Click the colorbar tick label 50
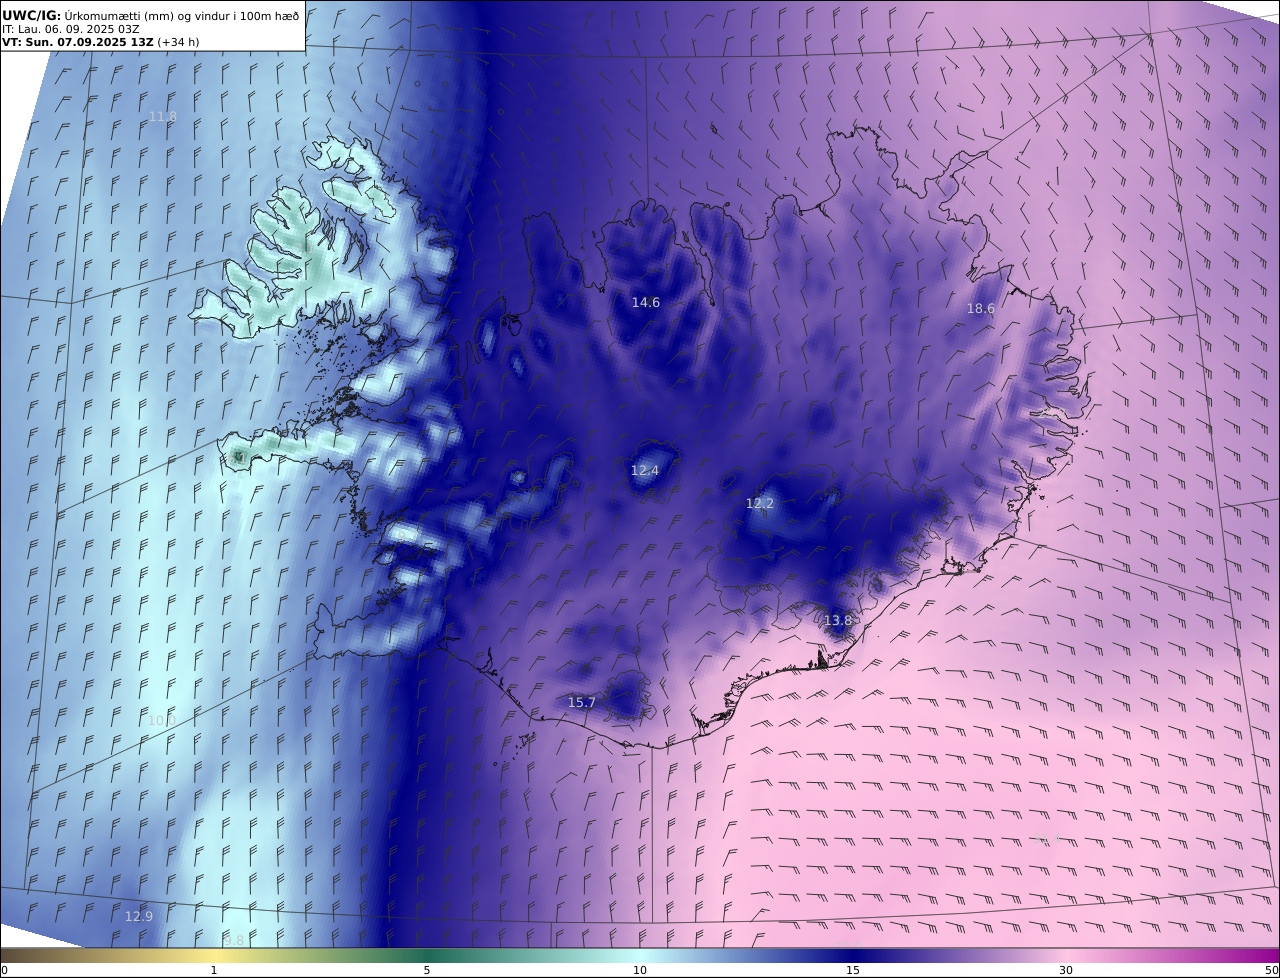 (1271, 971)
